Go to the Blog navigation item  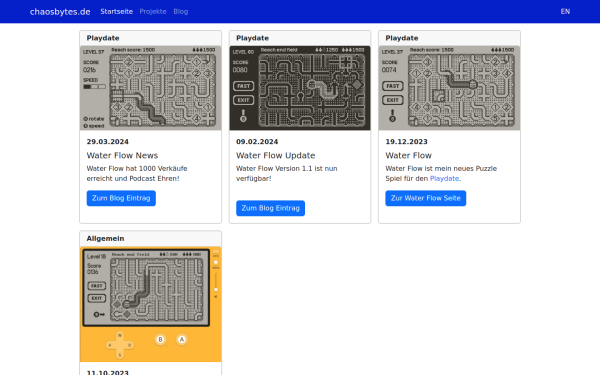[x=181, y=11]
